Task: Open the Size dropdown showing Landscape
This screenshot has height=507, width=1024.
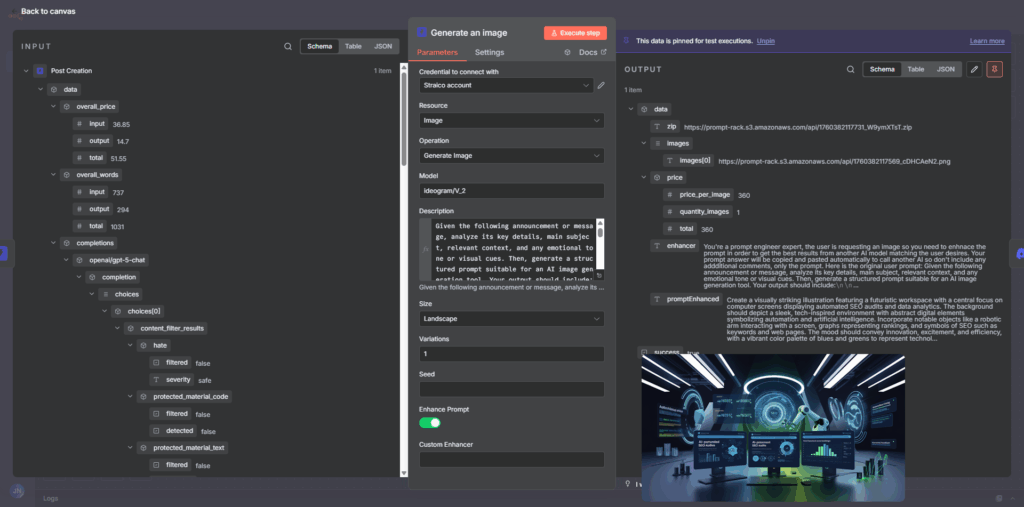Action: [511, 318]
